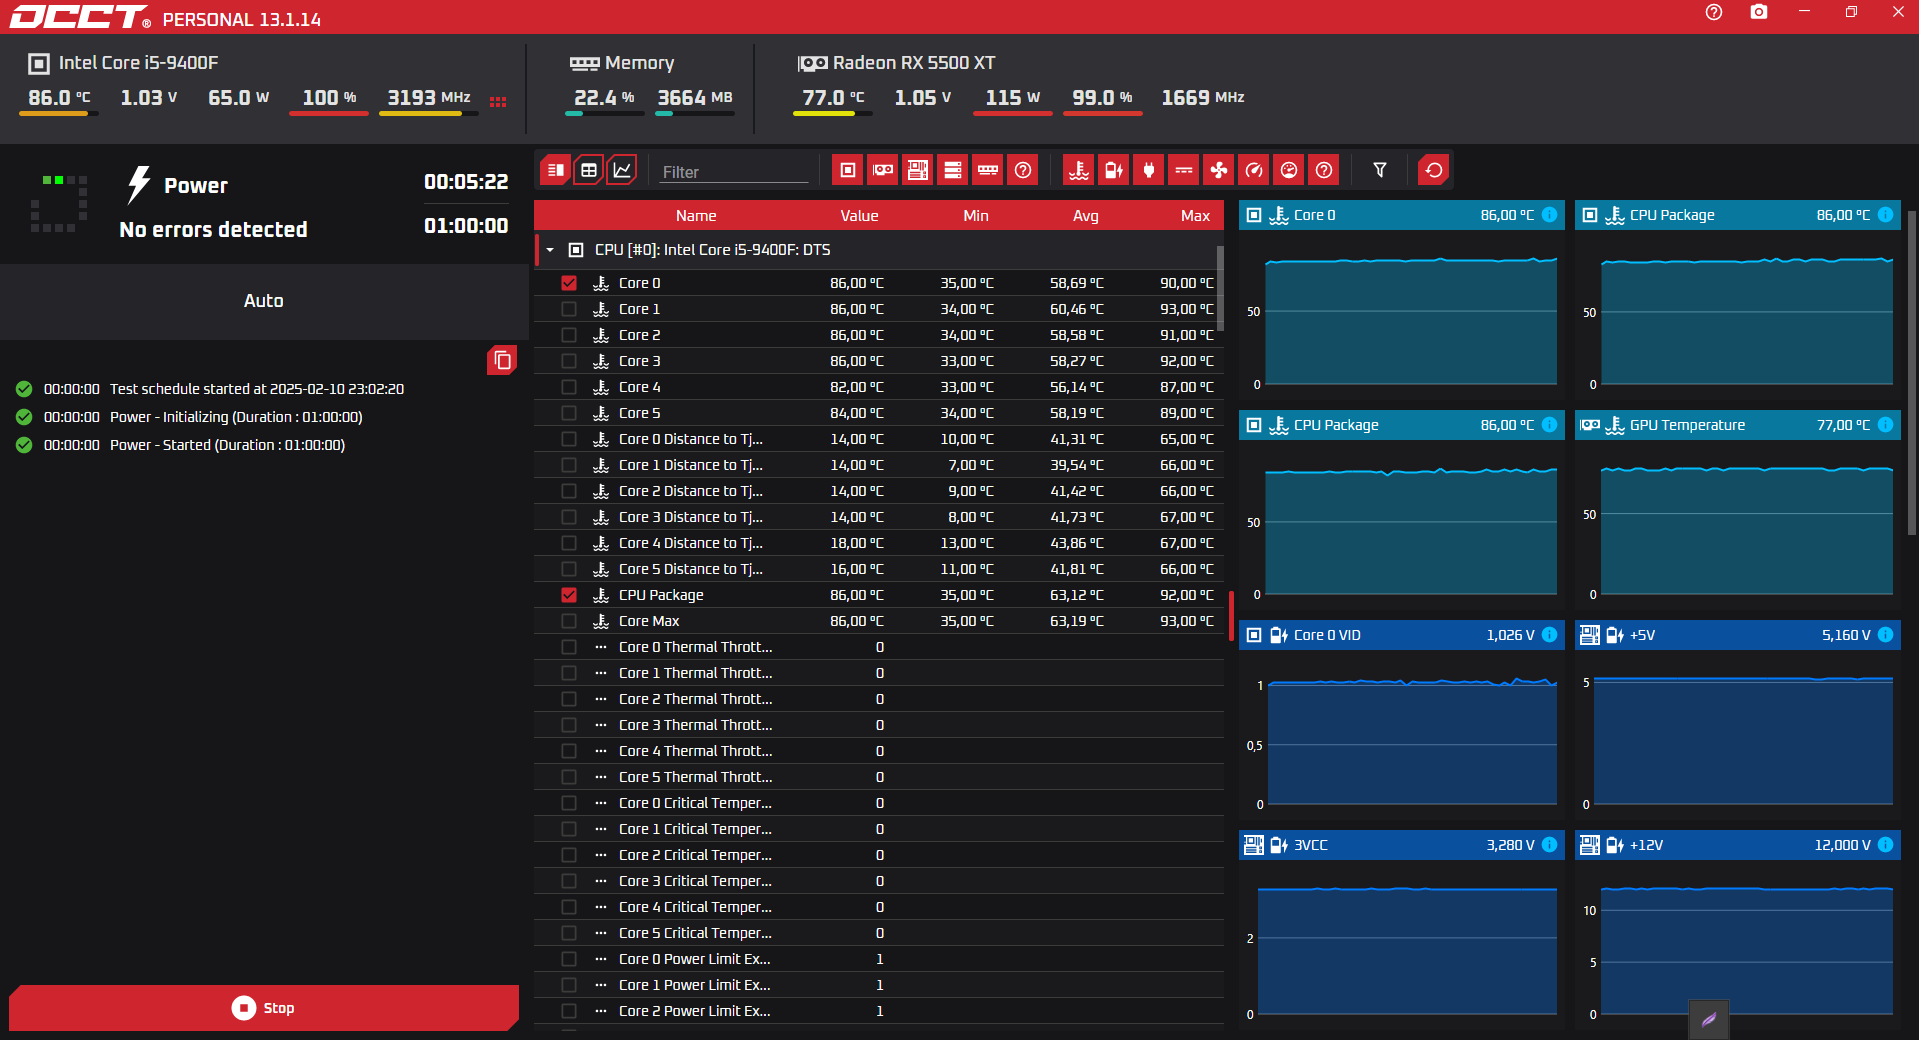Toggle current readings filter icon

[x=1184, y=170]
